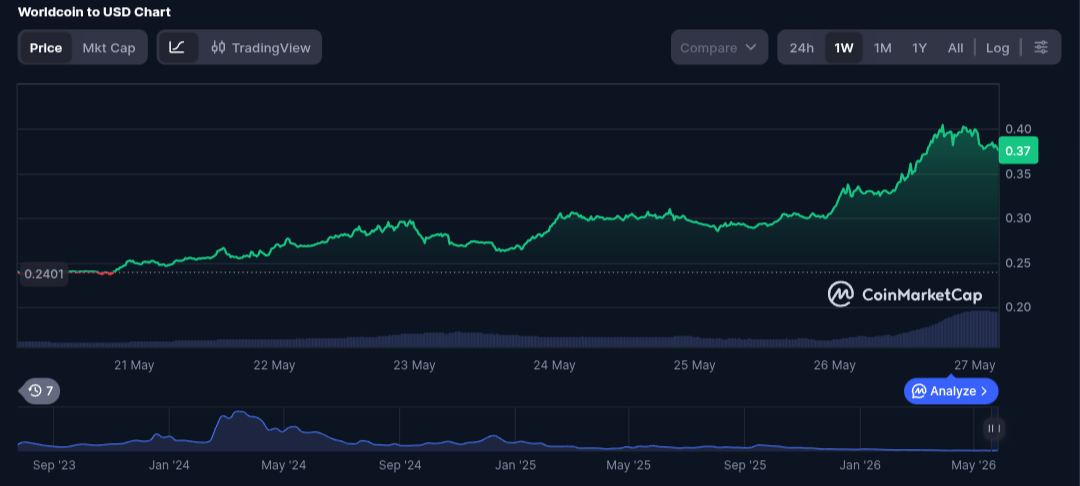Viewport: 1080px width, 486px height.
Task: Toggle the Log scale option
Action: (x=997, y=47)
